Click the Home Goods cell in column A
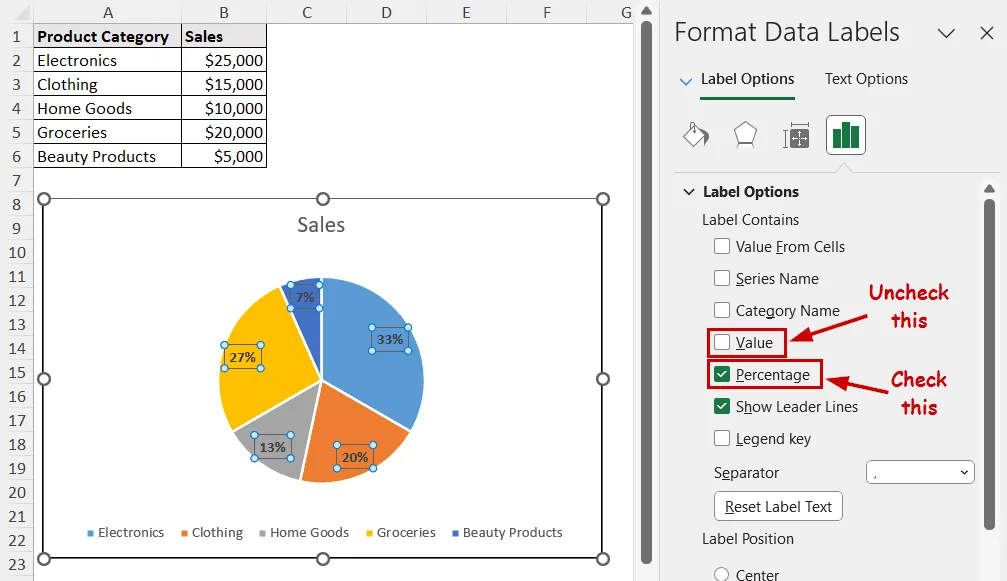This screenshot has height=581, width=1007. tap(108, 108)
